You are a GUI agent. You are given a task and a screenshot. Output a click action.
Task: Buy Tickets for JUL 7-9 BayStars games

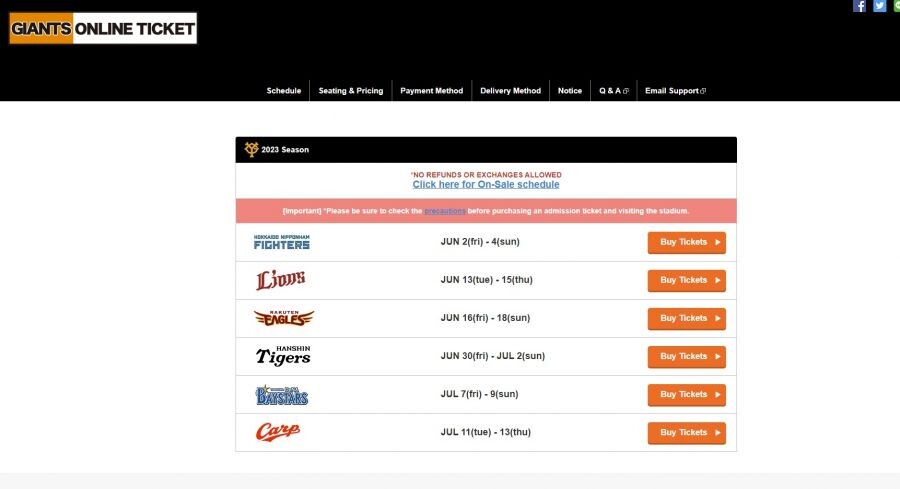pyautogui.click(x=687, y=394)
